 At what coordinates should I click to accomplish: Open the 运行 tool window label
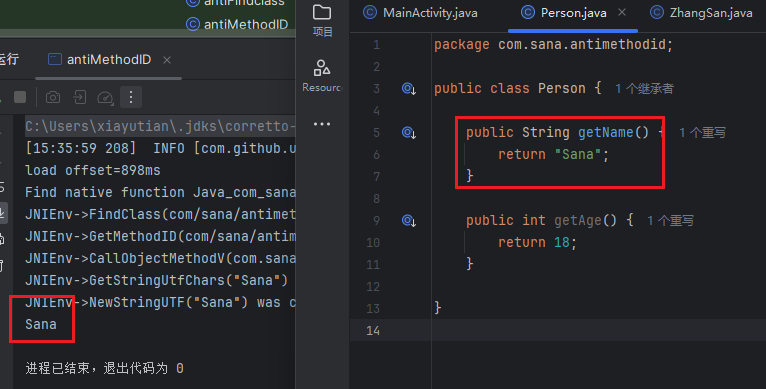pyautogui.click(x=9, y=59)
